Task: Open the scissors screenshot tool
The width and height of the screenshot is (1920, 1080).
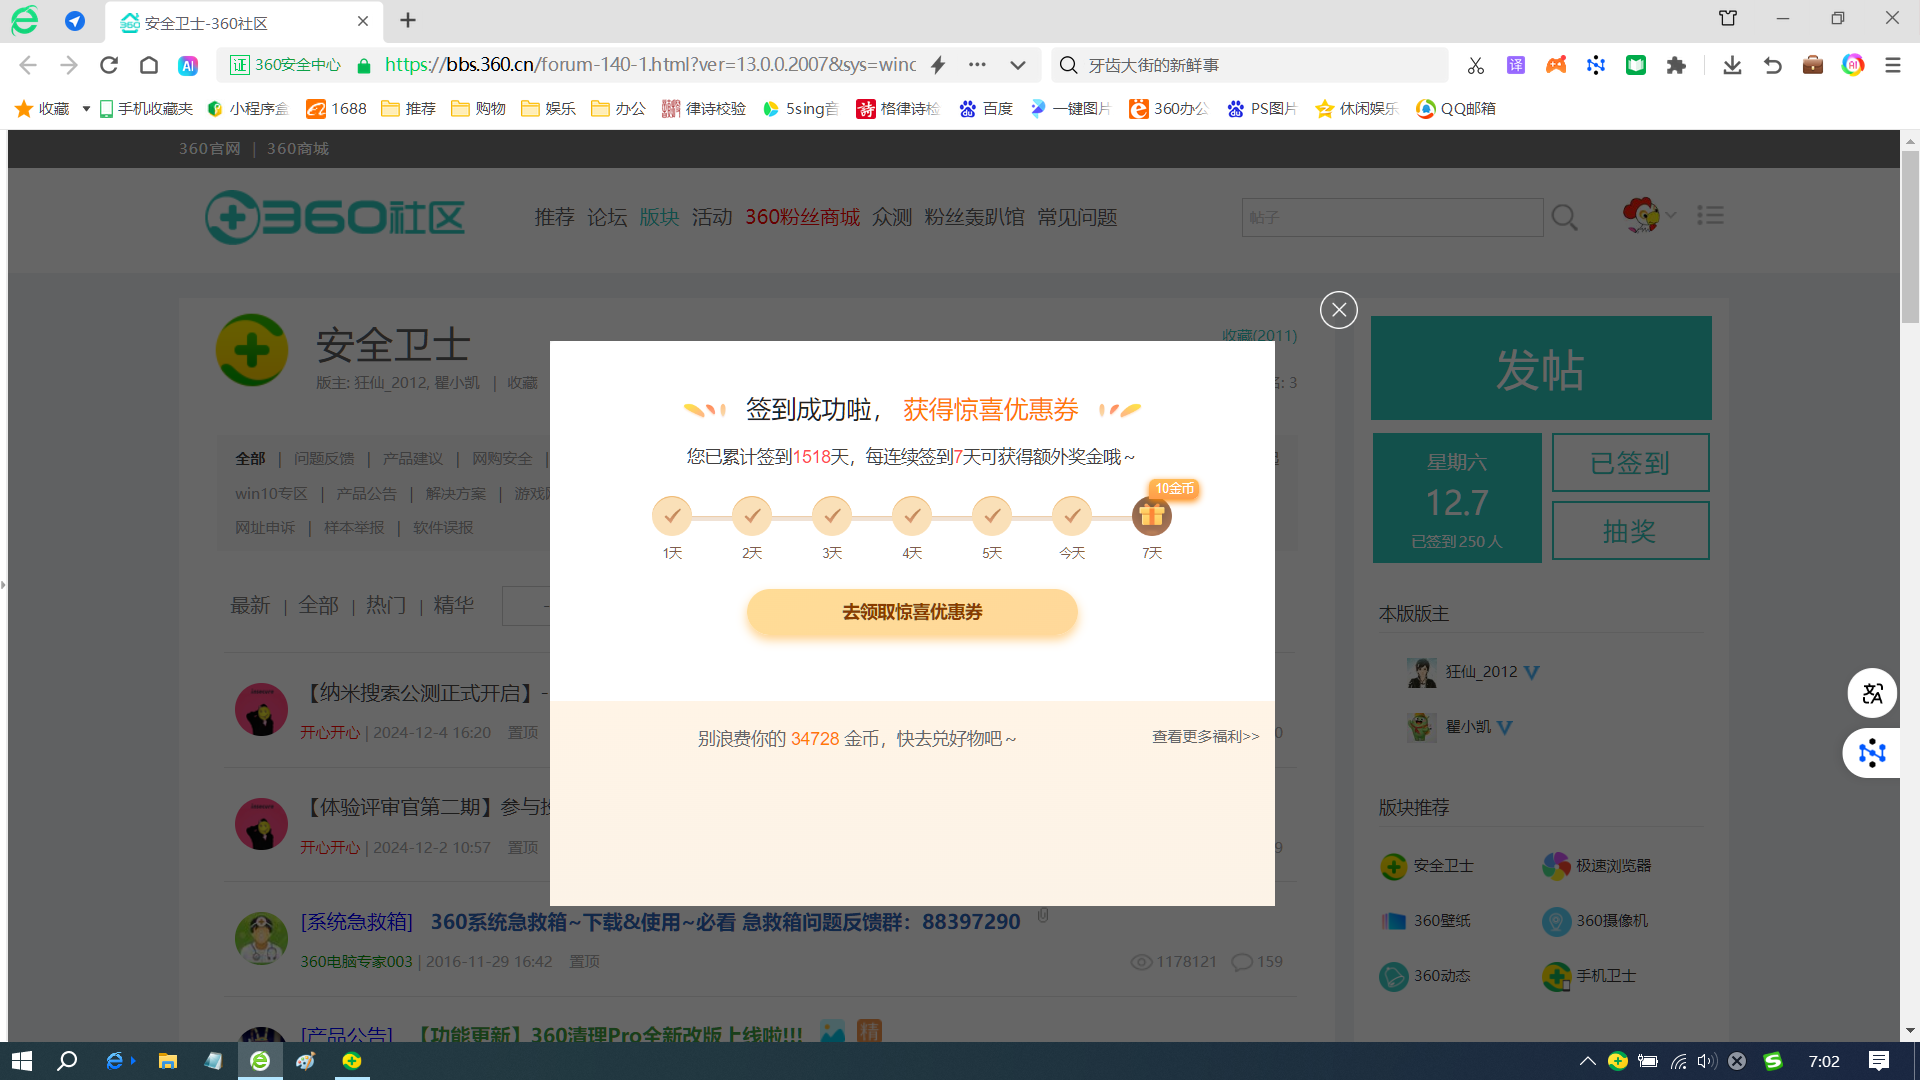Action: (1476, 65)
